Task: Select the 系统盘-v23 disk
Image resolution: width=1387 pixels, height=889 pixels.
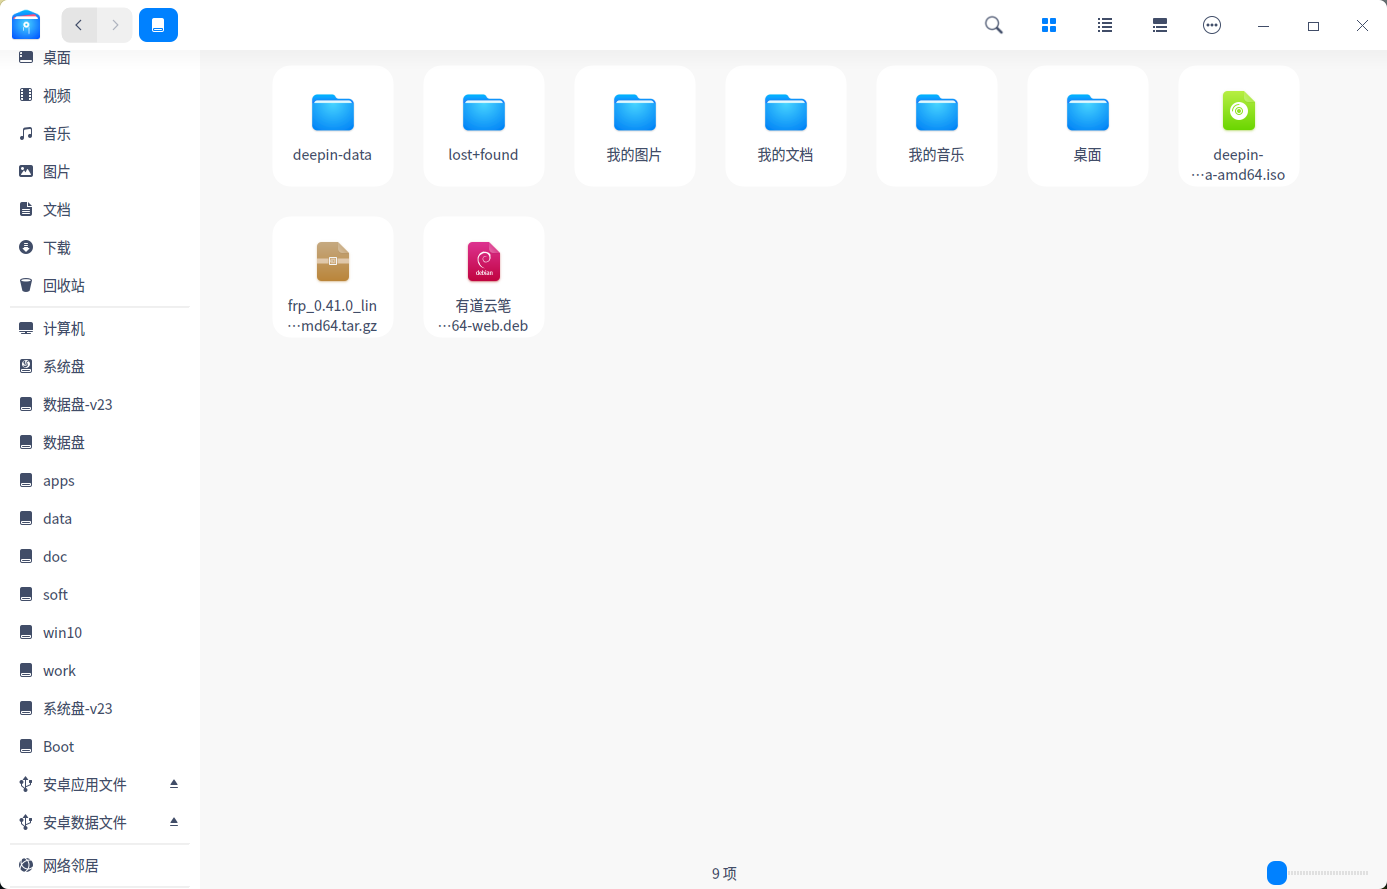Action: pyautogui.click(x=100, y=709)
